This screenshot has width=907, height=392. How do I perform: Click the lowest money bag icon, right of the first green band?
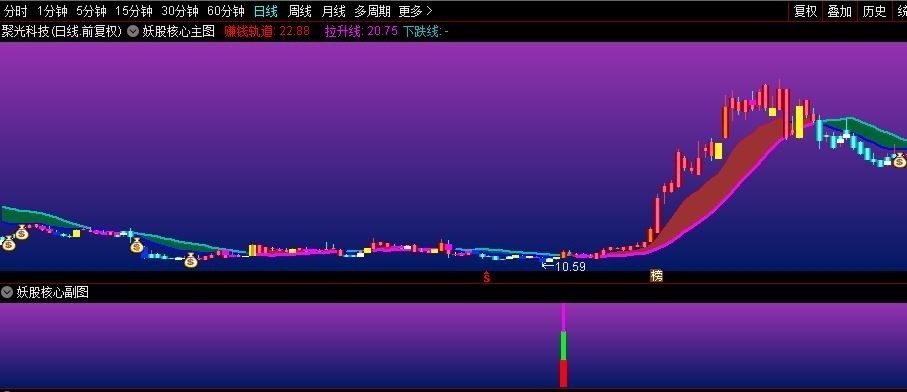pos(191,261)
